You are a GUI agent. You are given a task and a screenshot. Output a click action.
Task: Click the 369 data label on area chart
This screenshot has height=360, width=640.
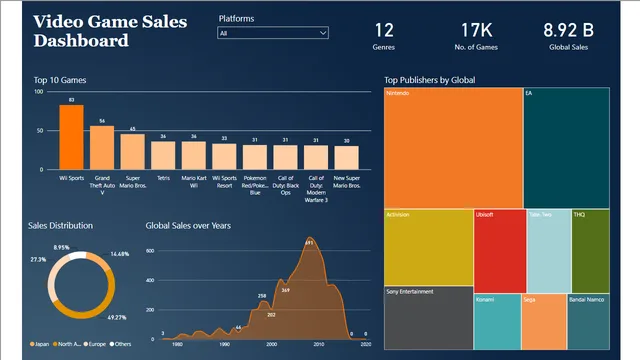pyautogui.click(x=285, y=290)
